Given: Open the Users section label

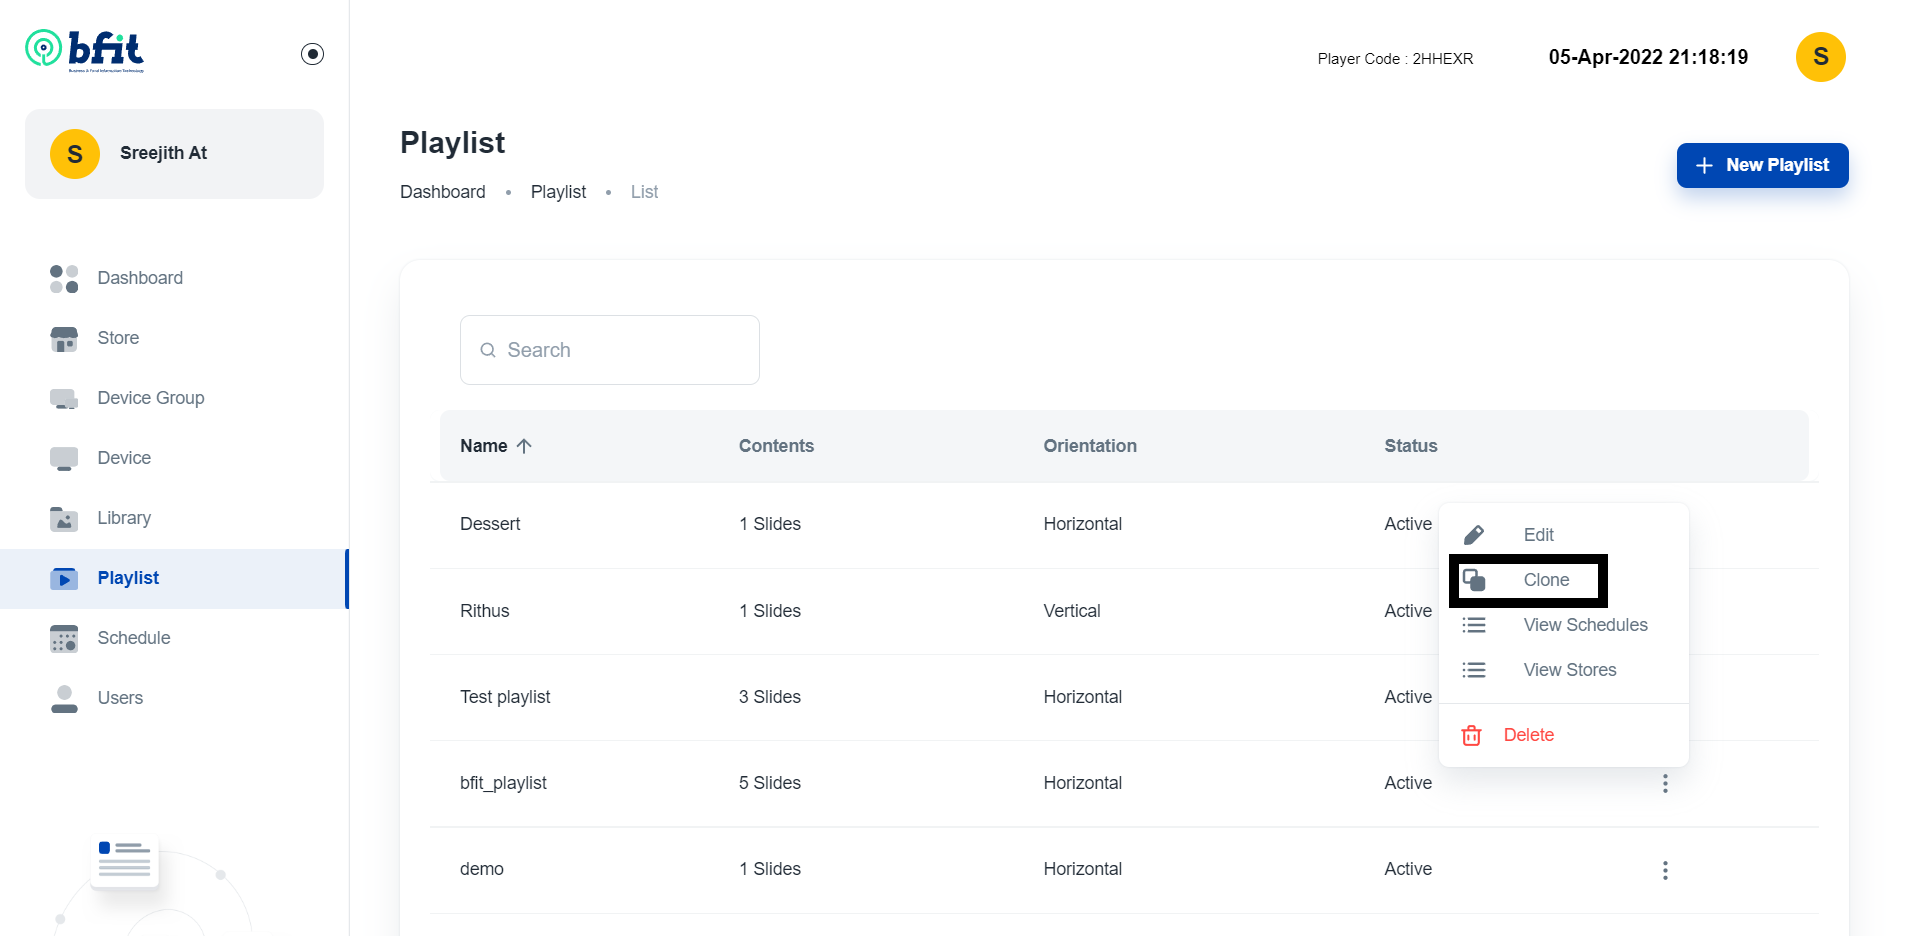Looking at the screenshot, I should [x=120, y=698].
